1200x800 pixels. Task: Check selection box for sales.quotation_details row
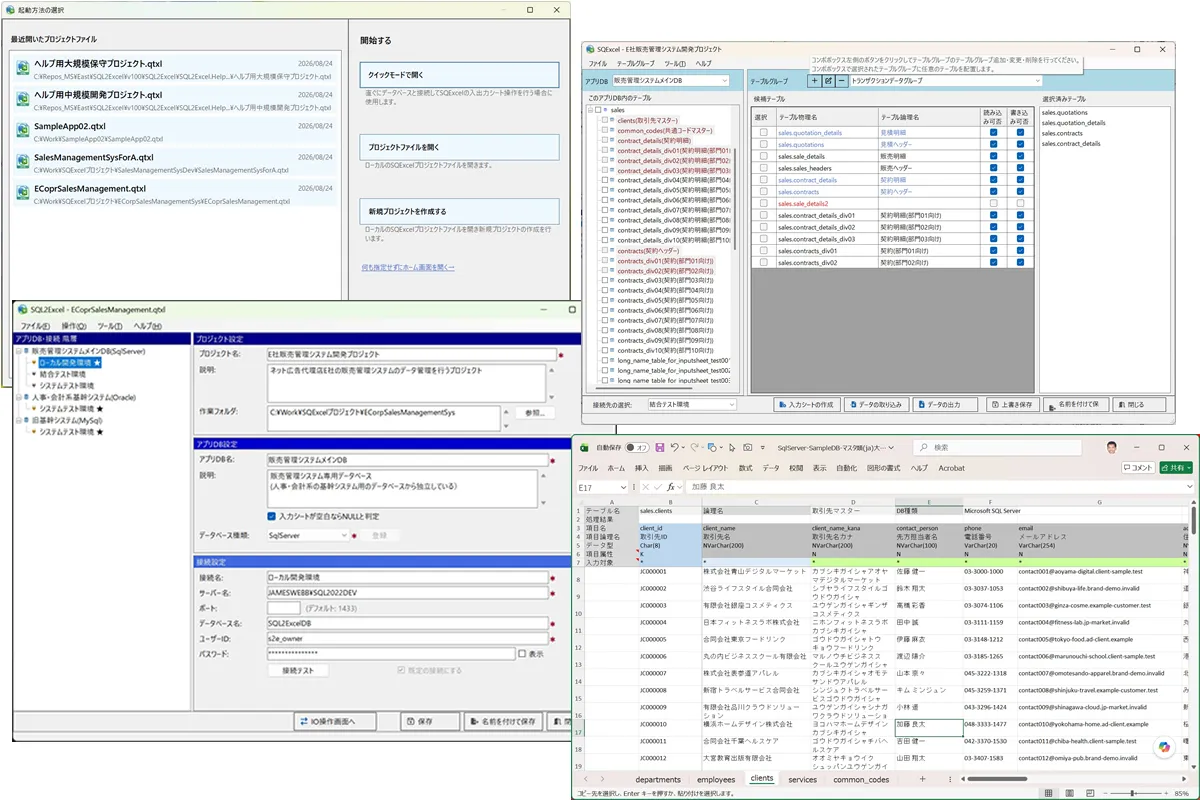coord(763,133)
